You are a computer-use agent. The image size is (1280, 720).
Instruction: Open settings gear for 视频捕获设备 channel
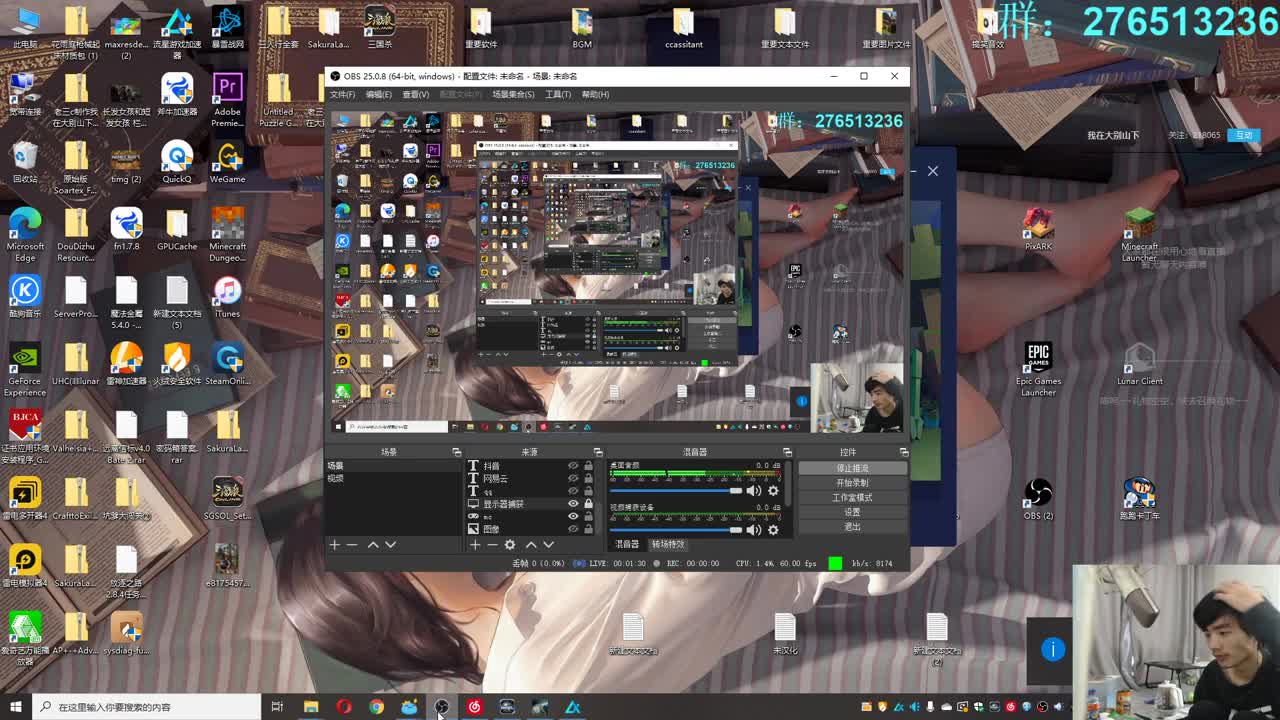(773, 530)
